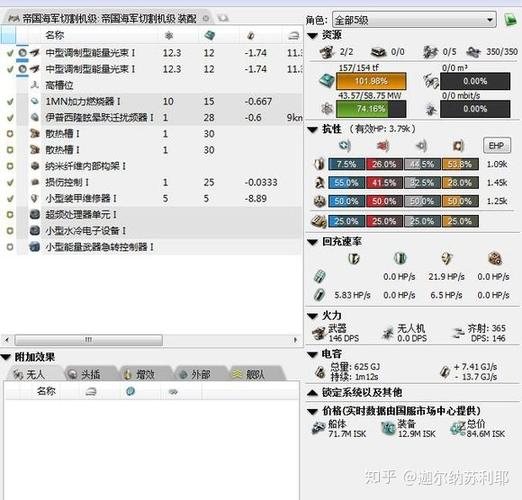Click the 名称 header in 附加效果 list
Screen dimensions: 522x500
click(x=46, y=391)
